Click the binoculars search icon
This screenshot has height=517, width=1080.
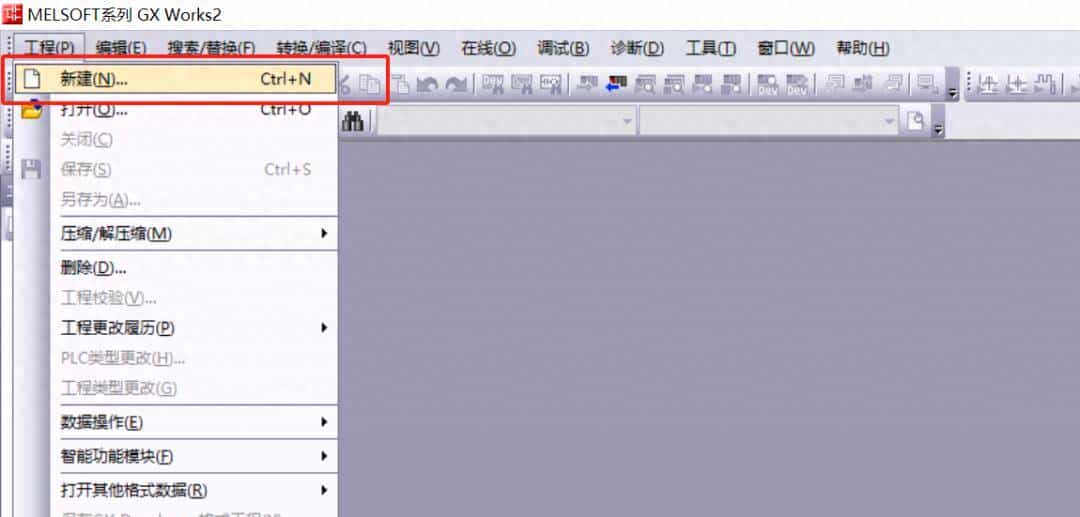[353, 122]
